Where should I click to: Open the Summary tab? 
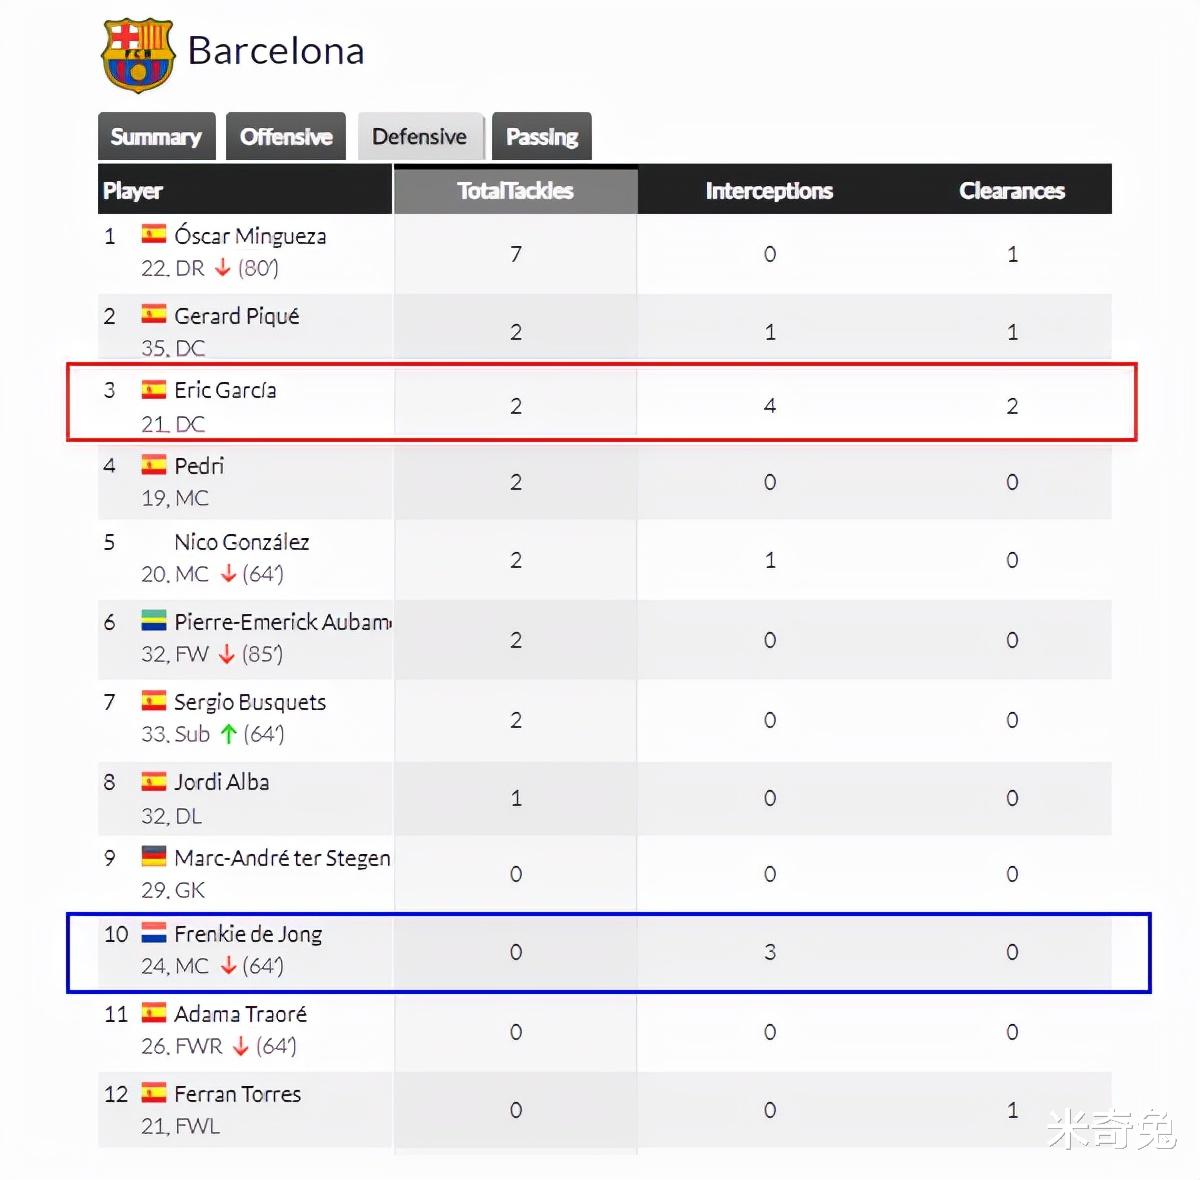(156, 136)
